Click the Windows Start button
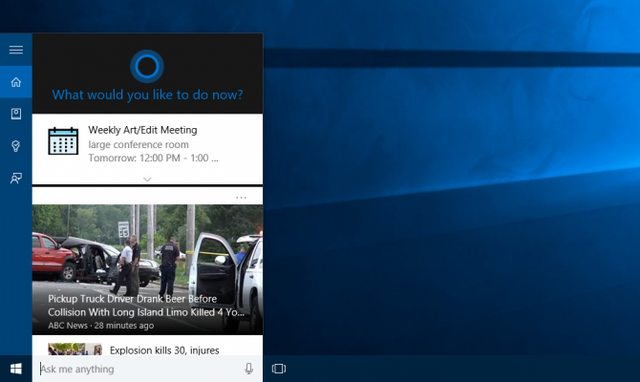This screenshot has width=640, height=382. [16, 369]
